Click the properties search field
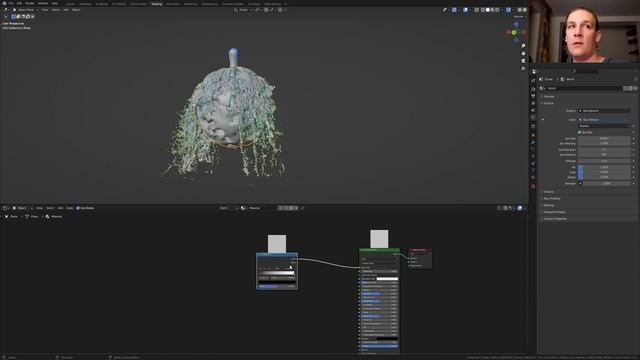 point(585,72)
